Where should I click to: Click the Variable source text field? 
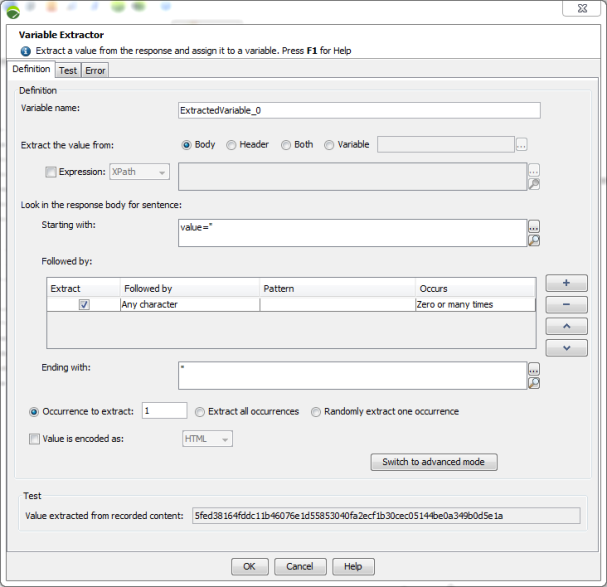446,144
